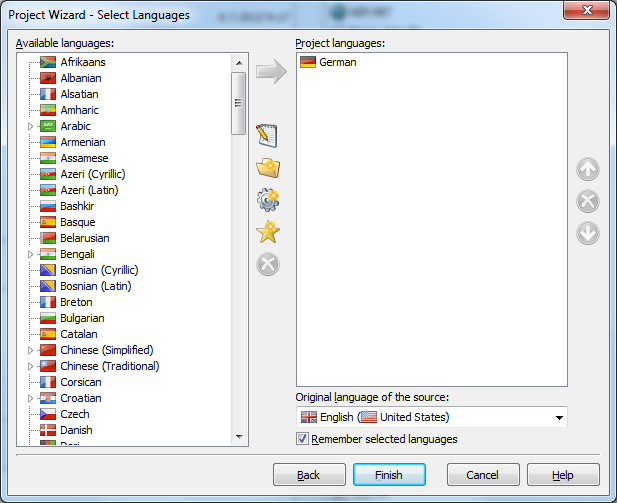Expand the Bengali language node
Viewport: 617px width, 503px height.
click(29, 255)
